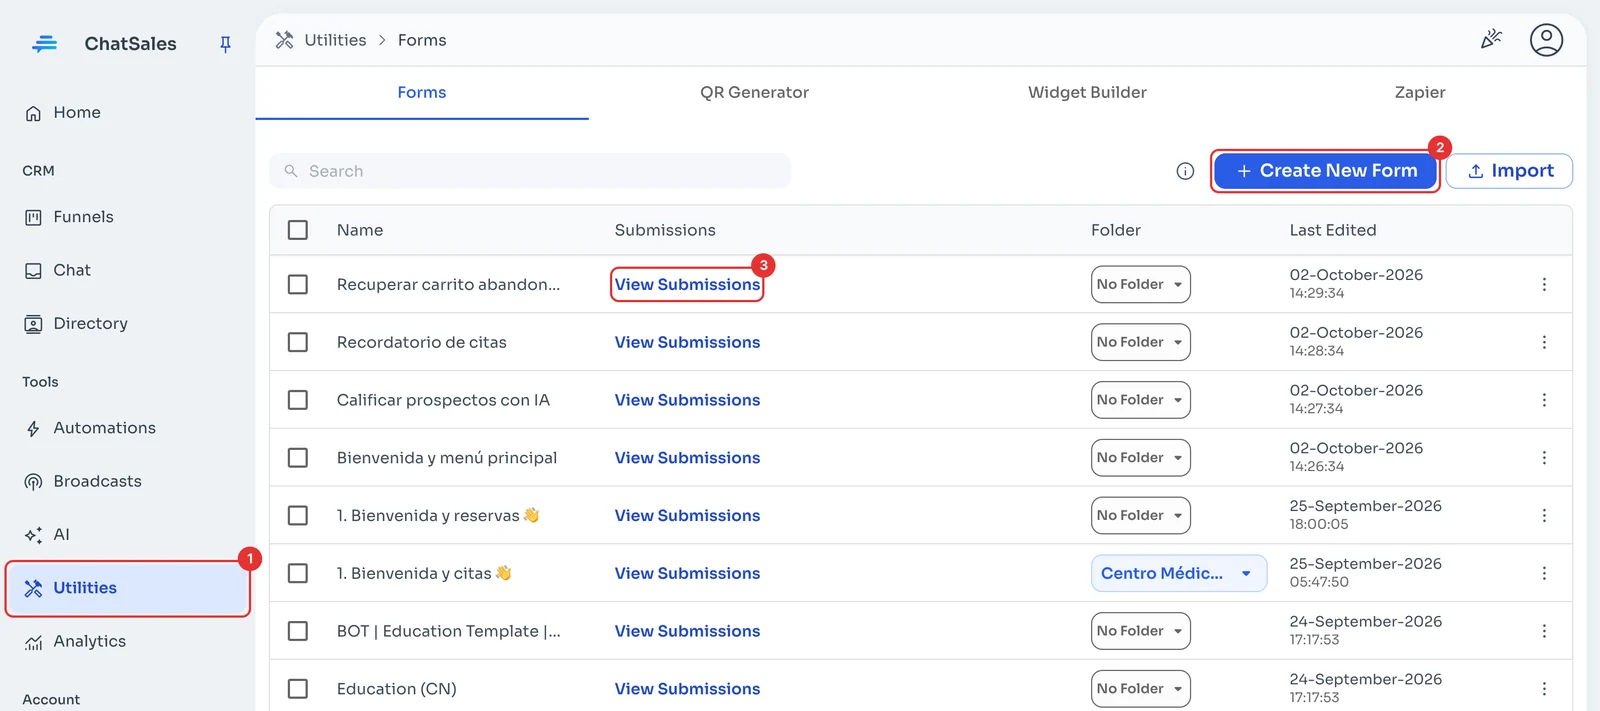Check the 1. Bienvenida y reservas checkbox
Screen dimensions: 1600x711
298,515
